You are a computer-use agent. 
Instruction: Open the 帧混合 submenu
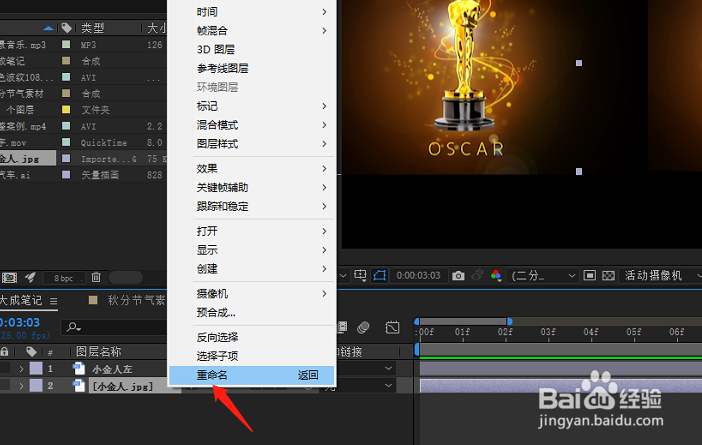[252, 31]
